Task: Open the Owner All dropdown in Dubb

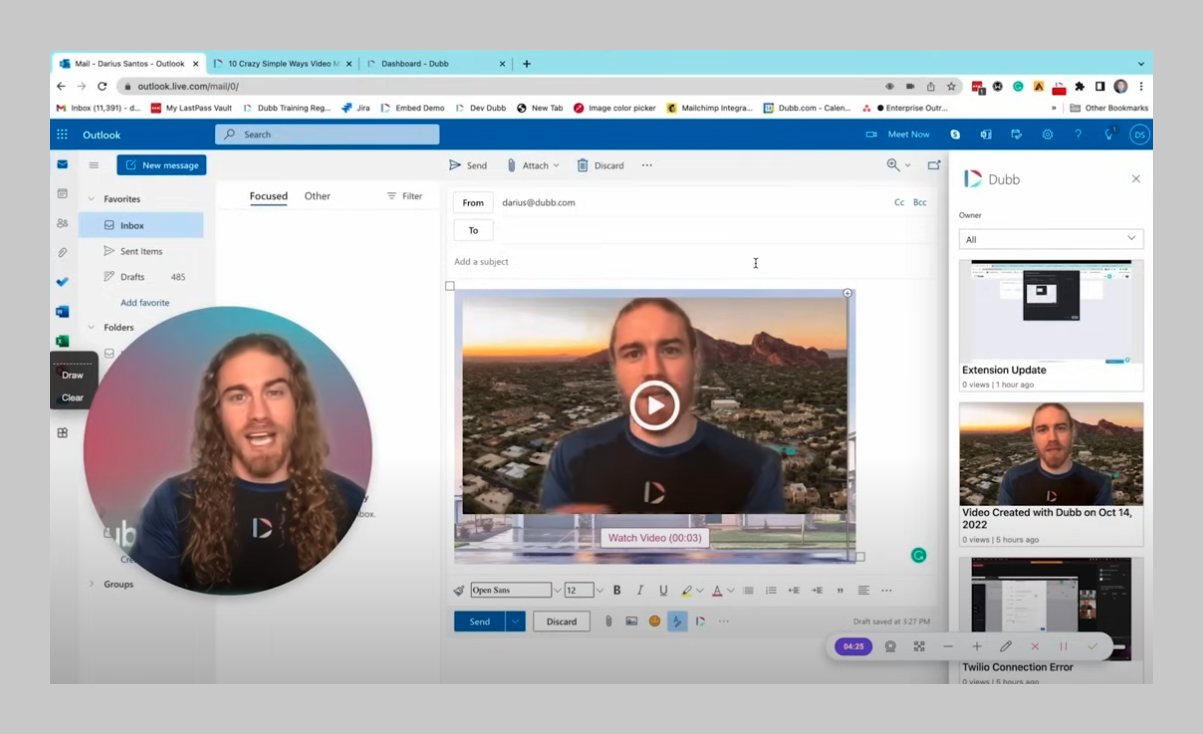Action: click(1051, 239)
